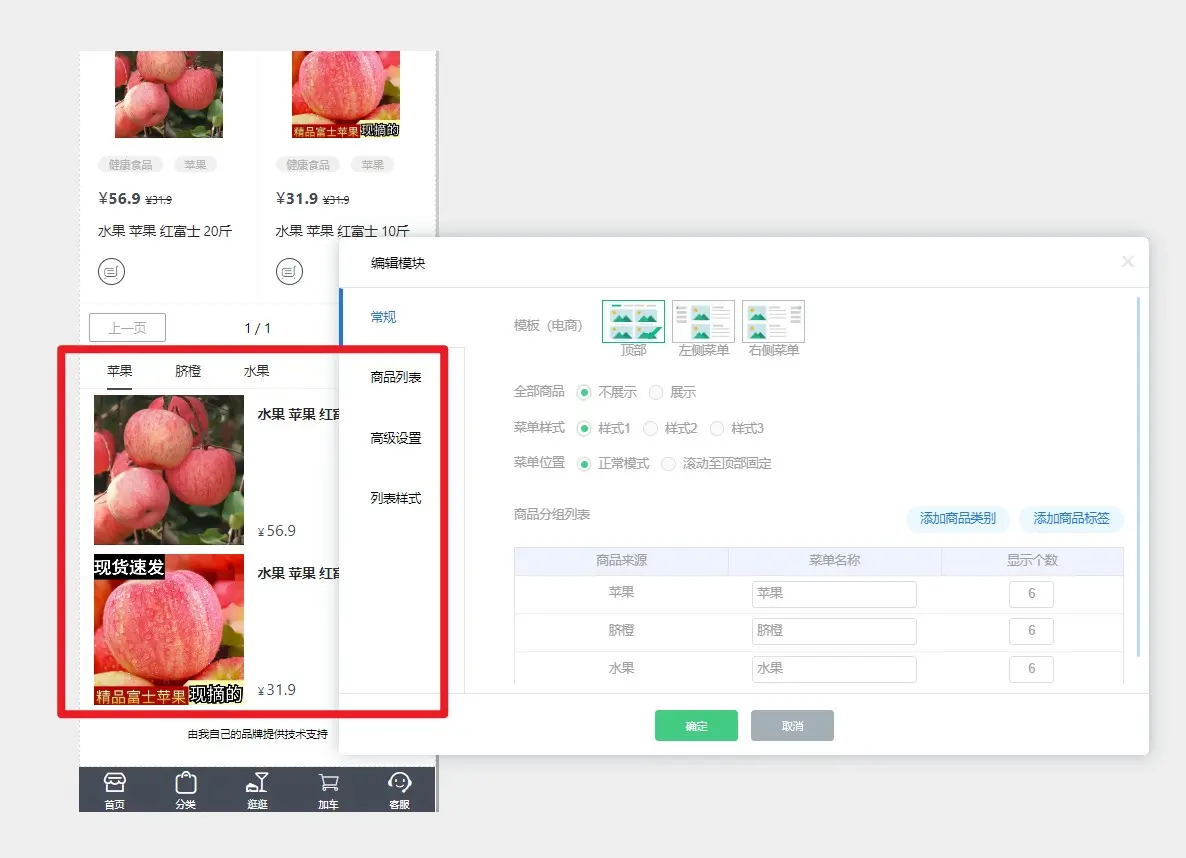The width and height of the screenshot is (1186, 858).
Task: Switch to 商品列表 tab in dialog
Action: (x=396, y=377)
